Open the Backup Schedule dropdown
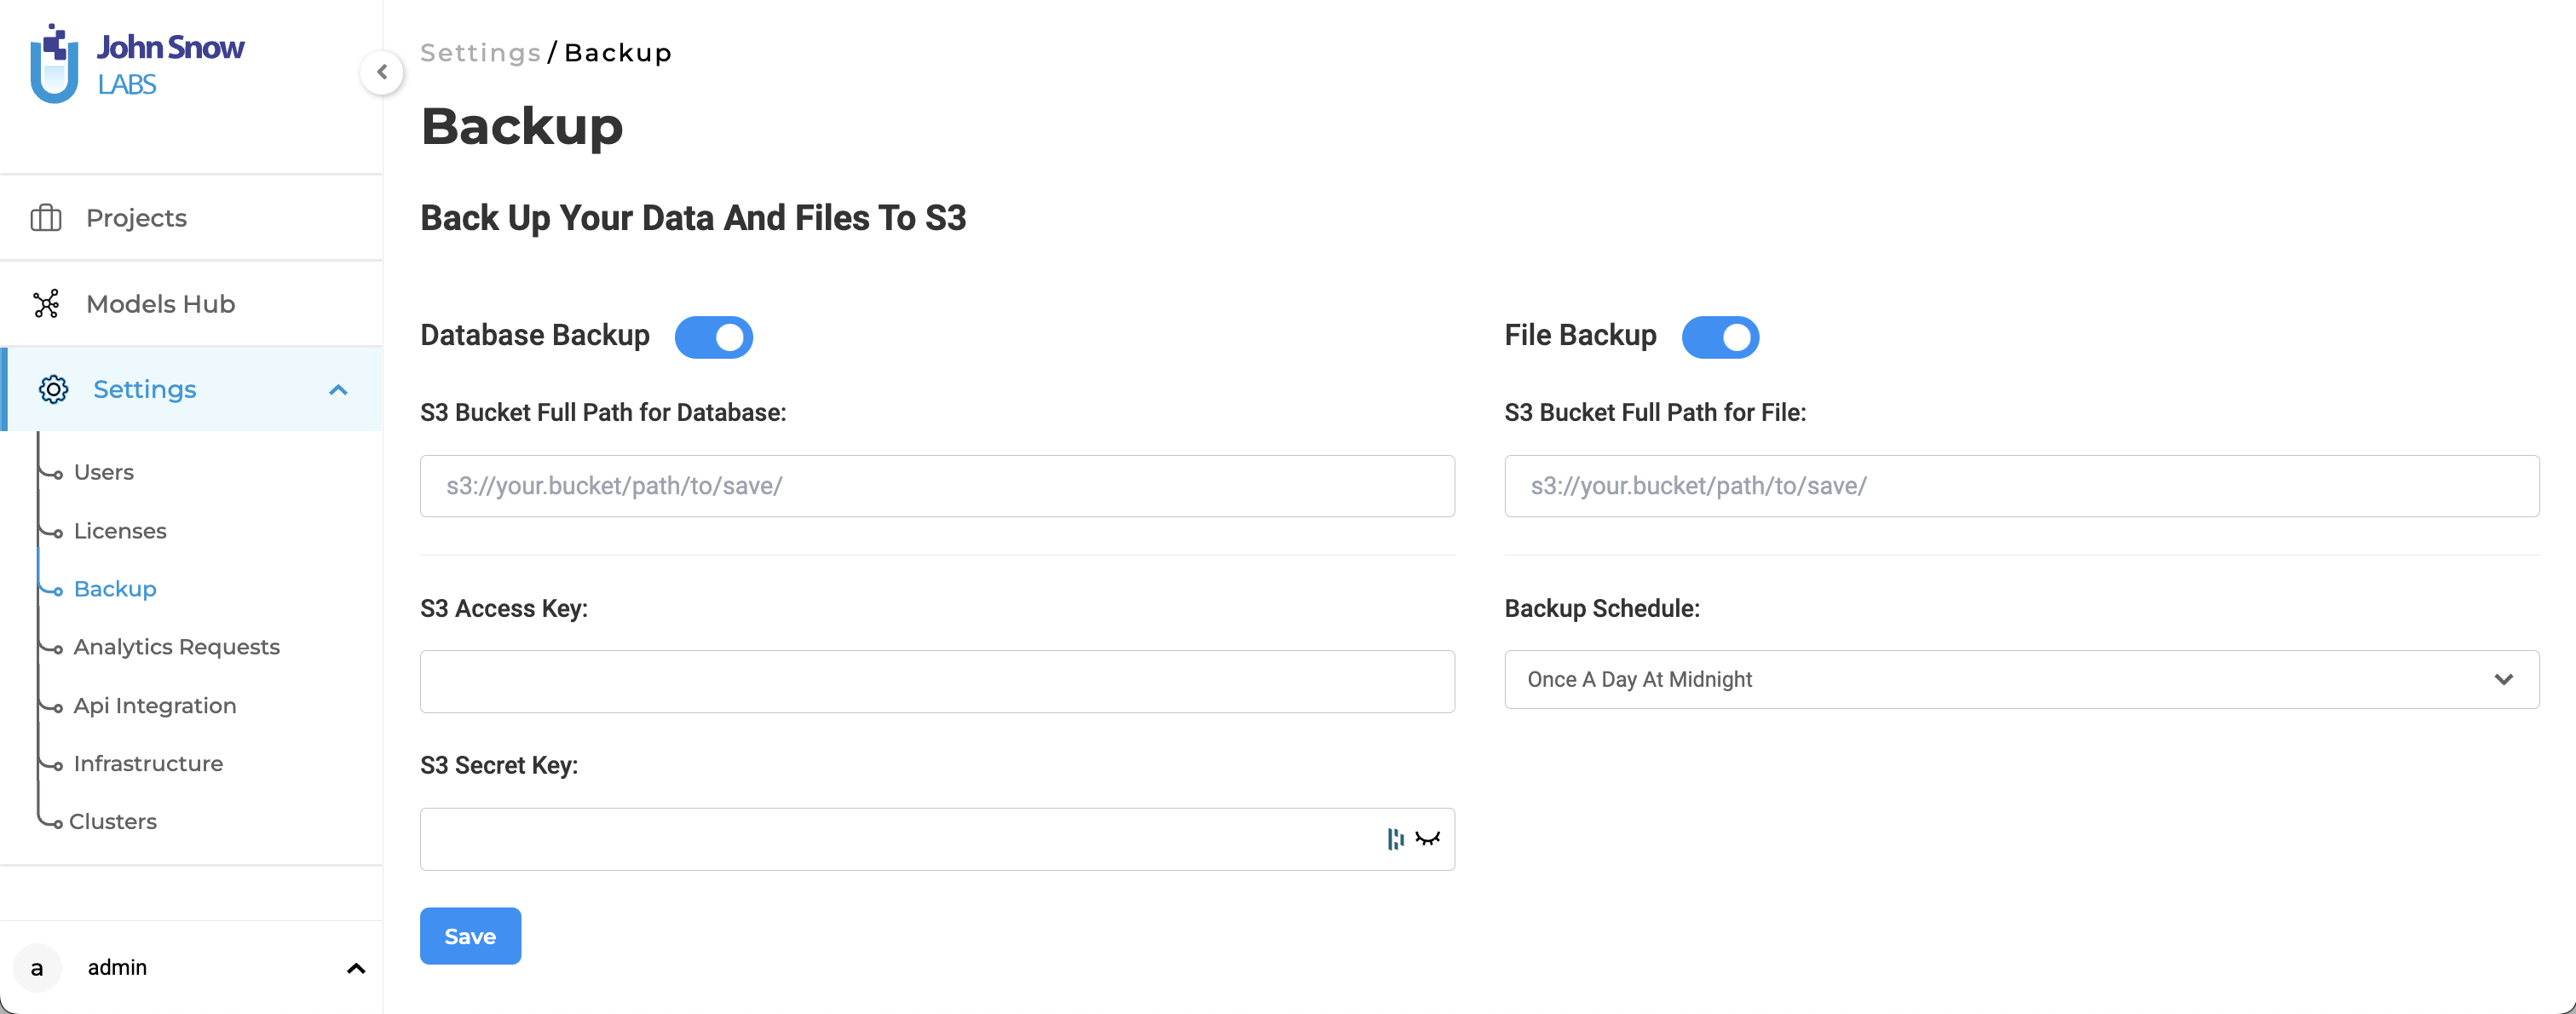This screenshot has height=1014, width=2576. click(x=2021, y=680)
